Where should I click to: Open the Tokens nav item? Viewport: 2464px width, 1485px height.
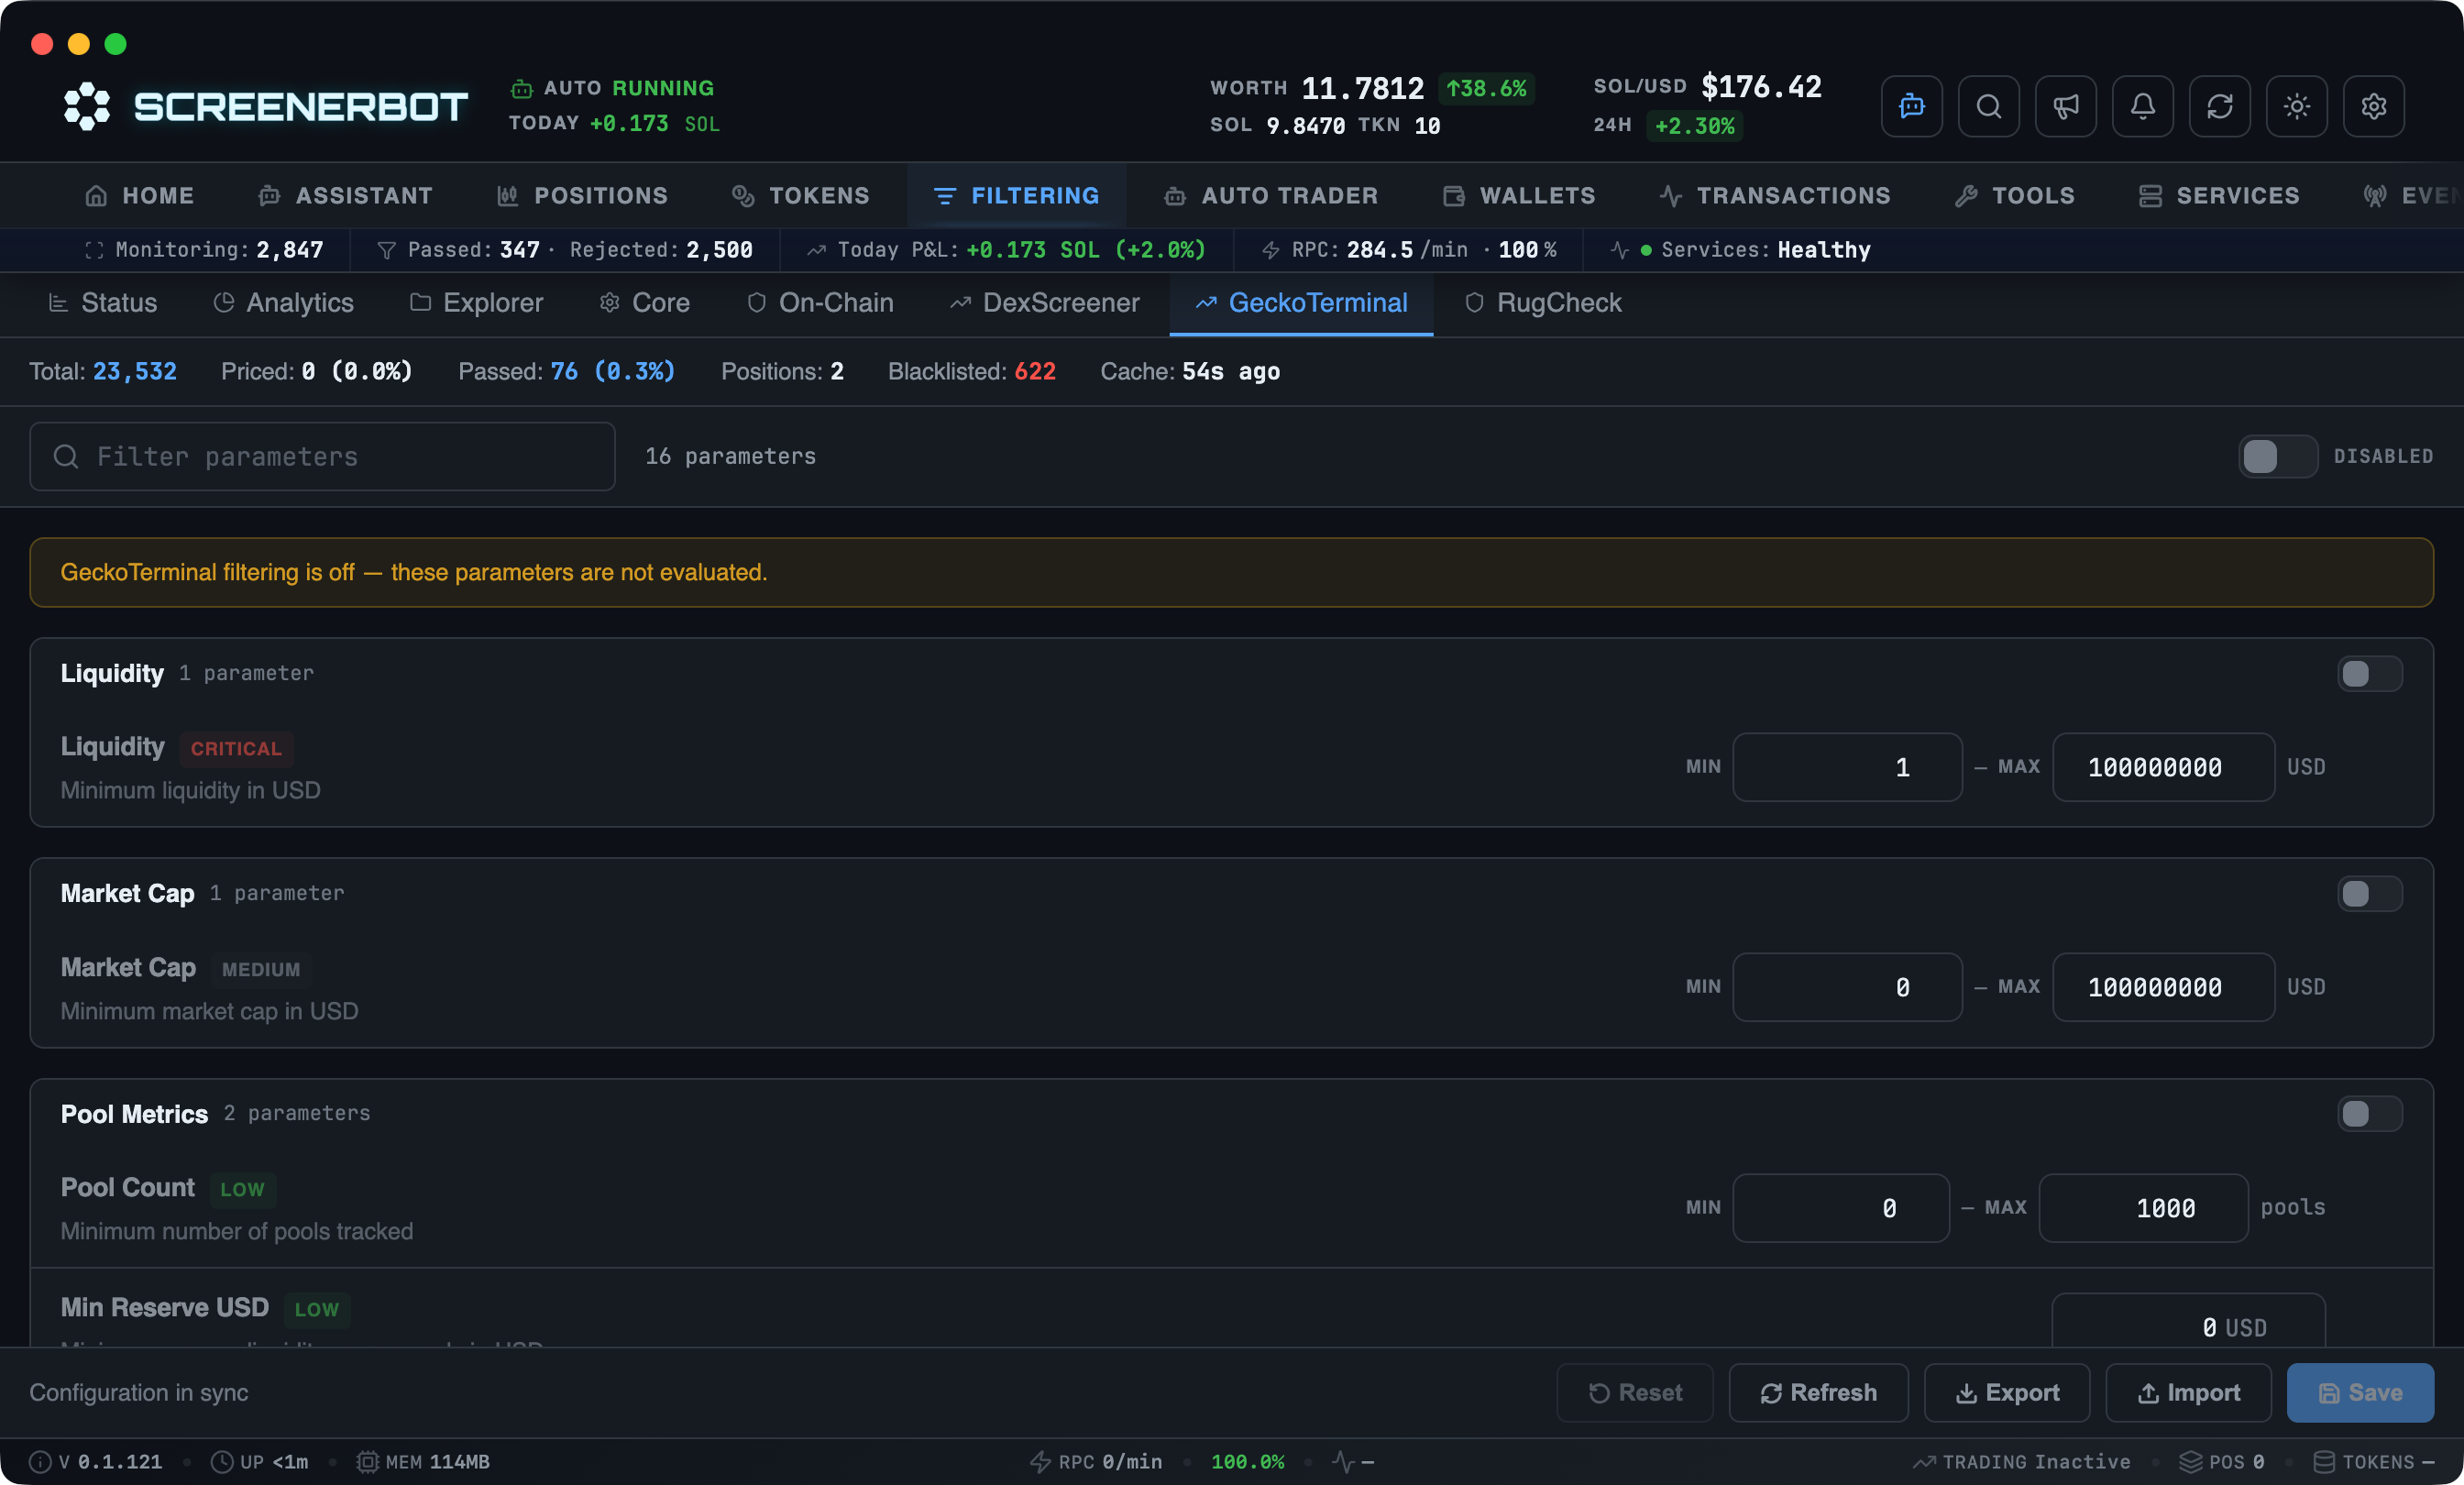click(x=800, y=196)
